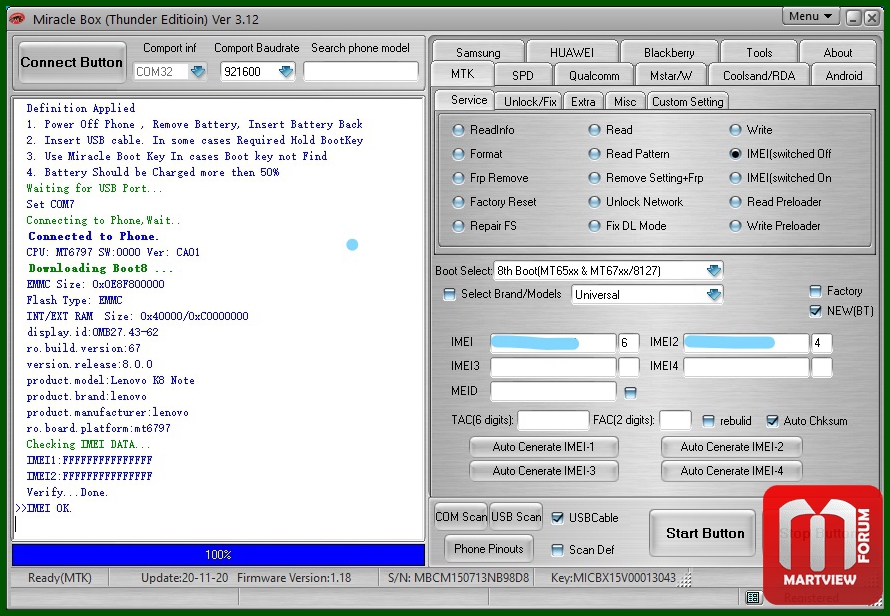Screen dimensions: 890x616
Task: Click the 100% blue progress bar
Action: pyautogui.click(x=219, y=555)
